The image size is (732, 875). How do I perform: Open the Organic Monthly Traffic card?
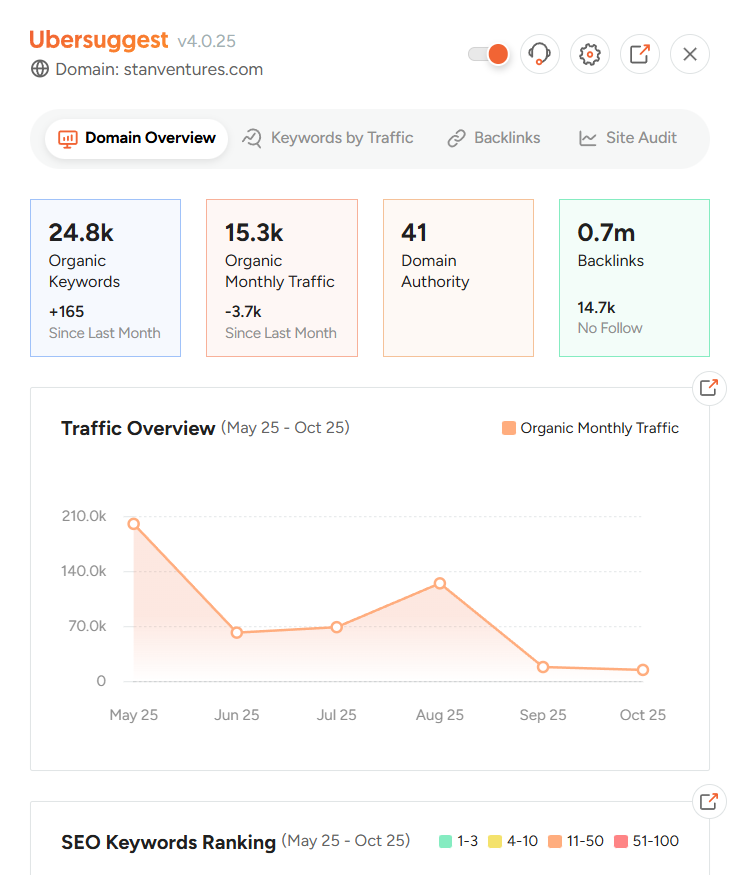281,278
